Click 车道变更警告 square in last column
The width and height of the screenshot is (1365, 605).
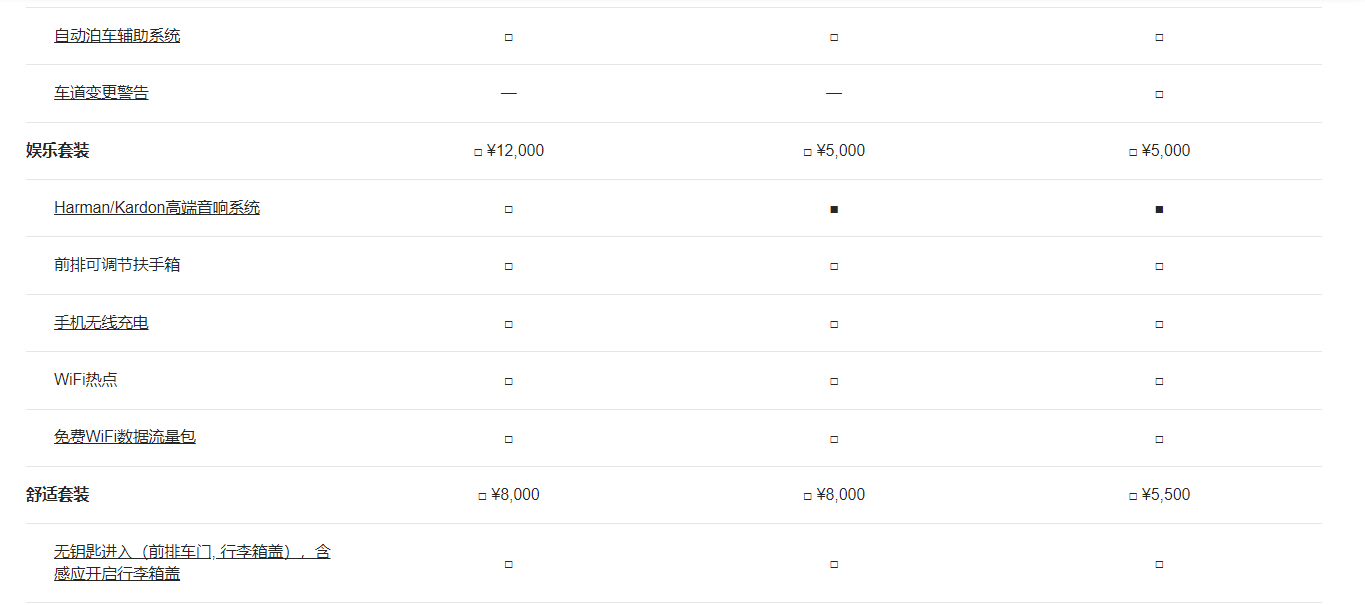tap(1159, 94)
